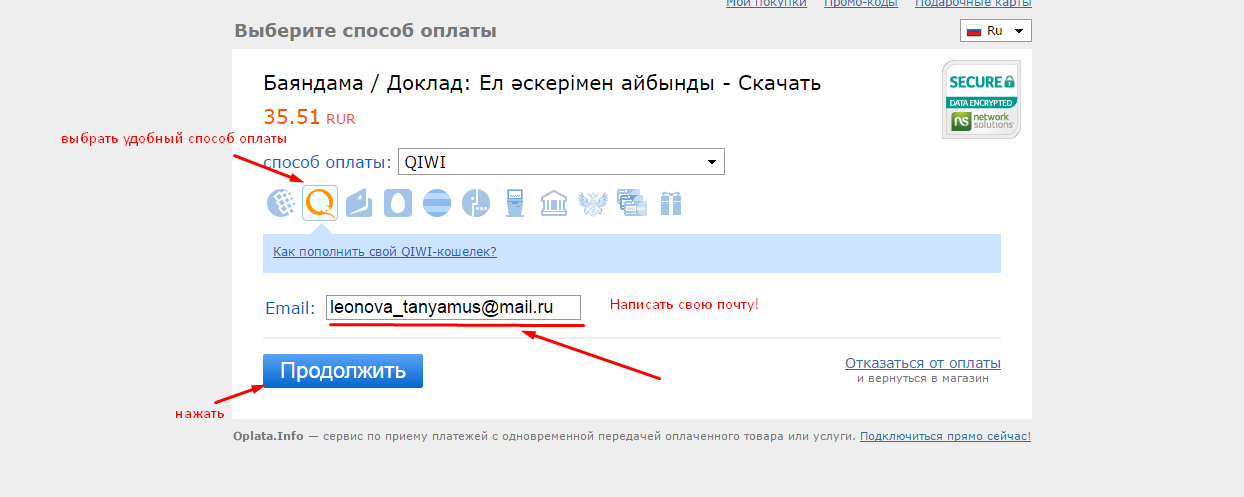The height and width of the screenshot is (497, 1244).
Task: Open the QIWI wallet top-up help link
Action: 385,252
